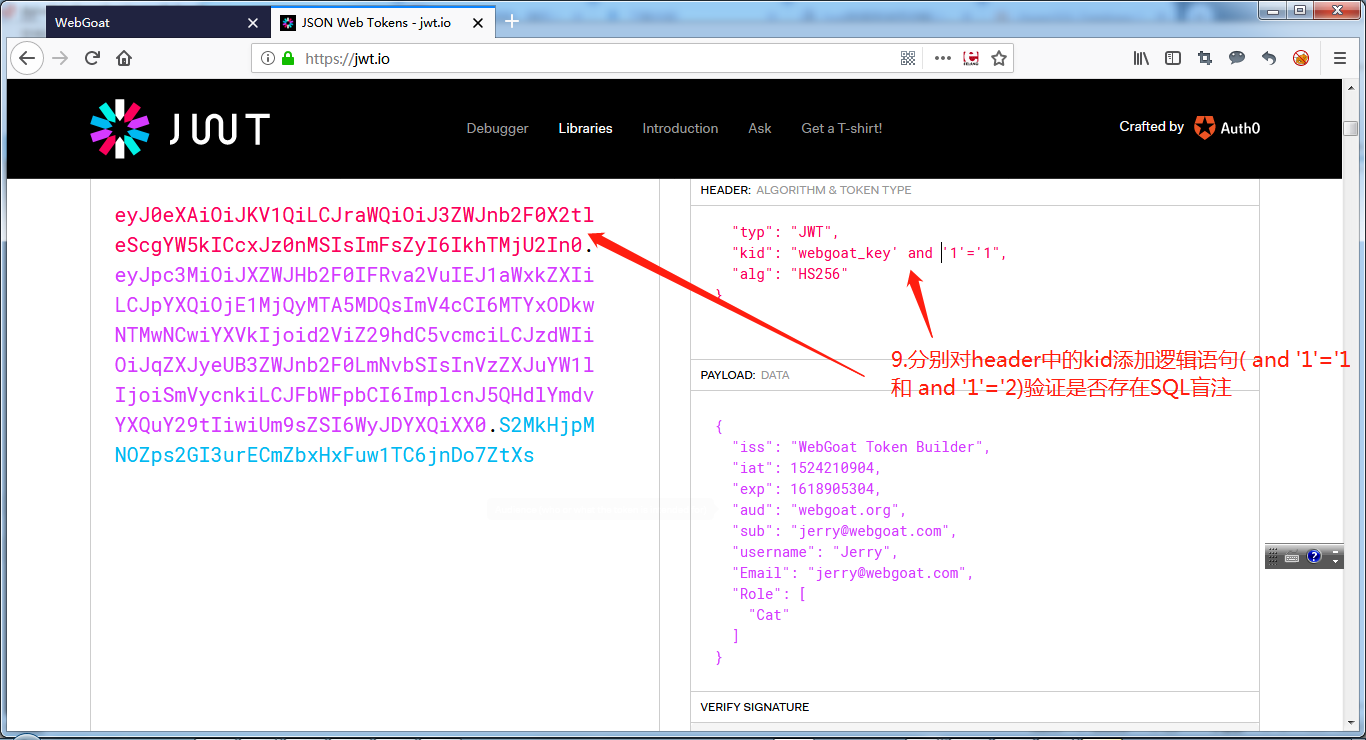Image resolution: width=1366 pixels, height=740 pixels.
Task: Open the QR code icon in address bar
Action: (908, 58)
